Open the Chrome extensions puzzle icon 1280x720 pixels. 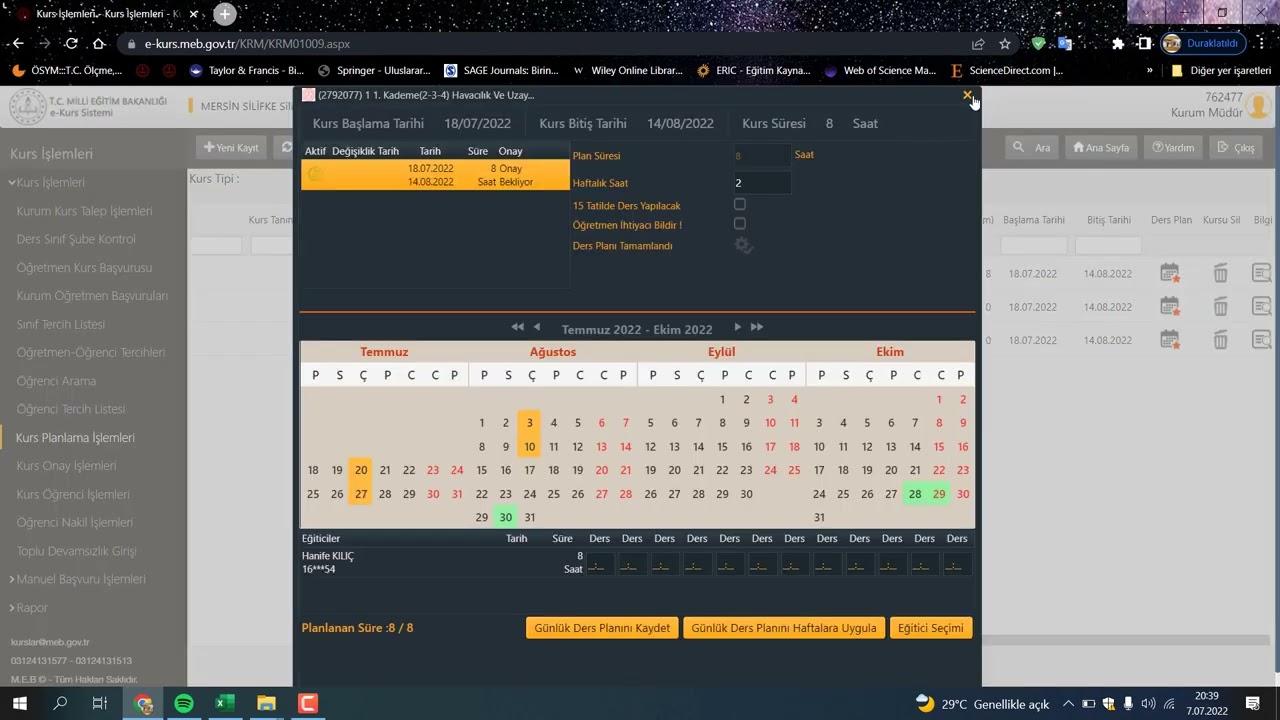[1118, 44]
